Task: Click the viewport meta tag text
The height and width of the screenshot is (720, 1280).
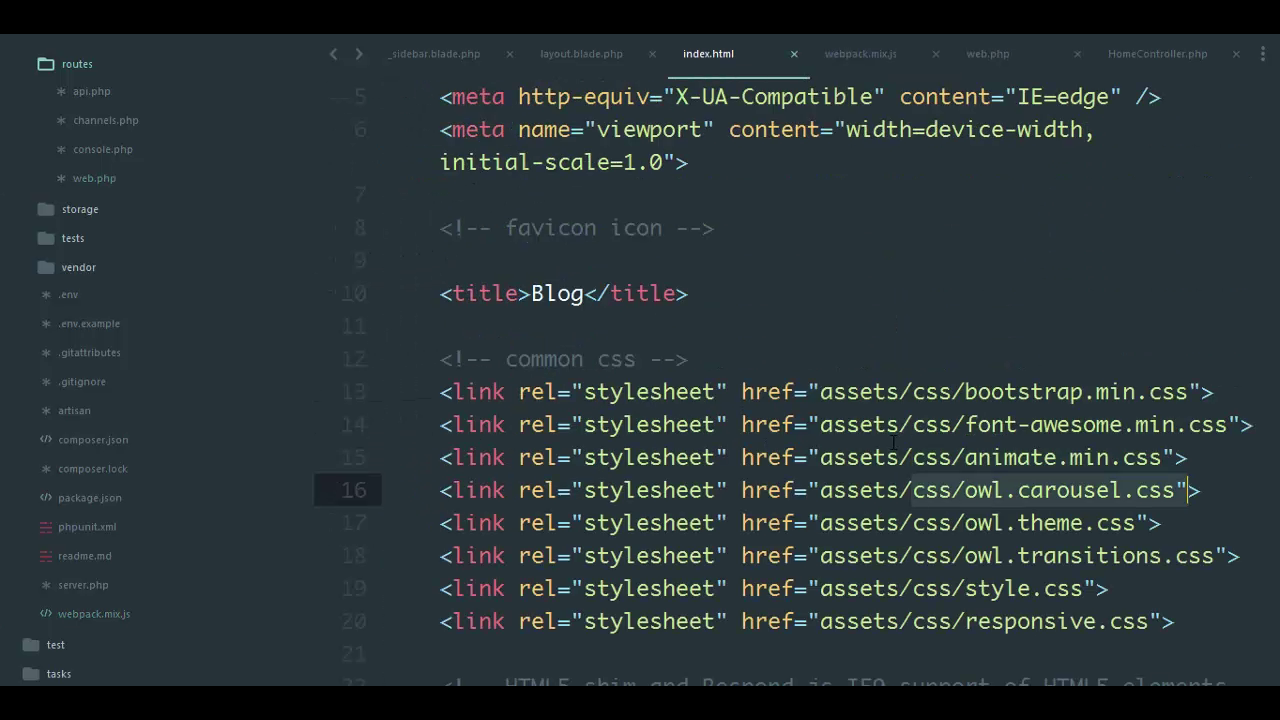Action: click(x=767, y=146)
